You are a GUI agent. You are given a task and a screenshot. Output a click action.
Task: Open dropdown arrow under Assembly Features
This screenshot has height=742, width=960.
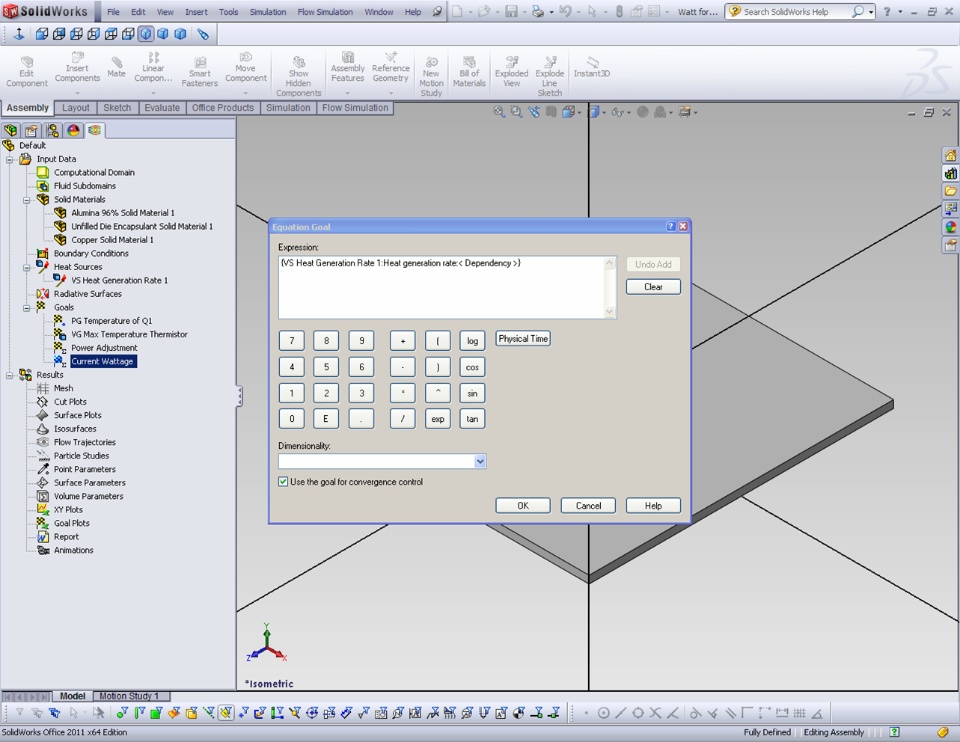pyautogui.click(x=348, y=93)
